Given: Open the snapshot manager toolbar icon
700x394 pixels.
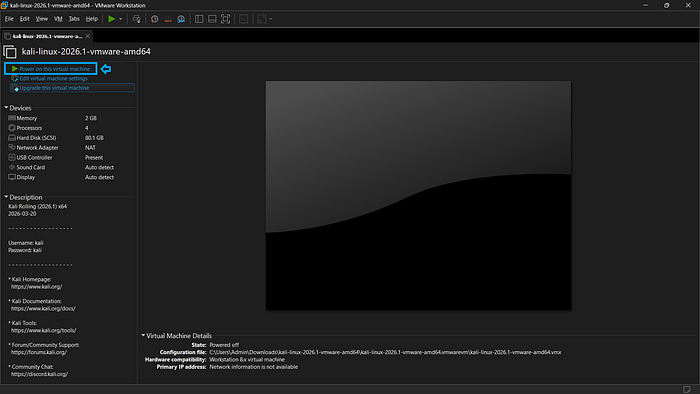Looking at the screenshot, I should [x=181, y=19].
